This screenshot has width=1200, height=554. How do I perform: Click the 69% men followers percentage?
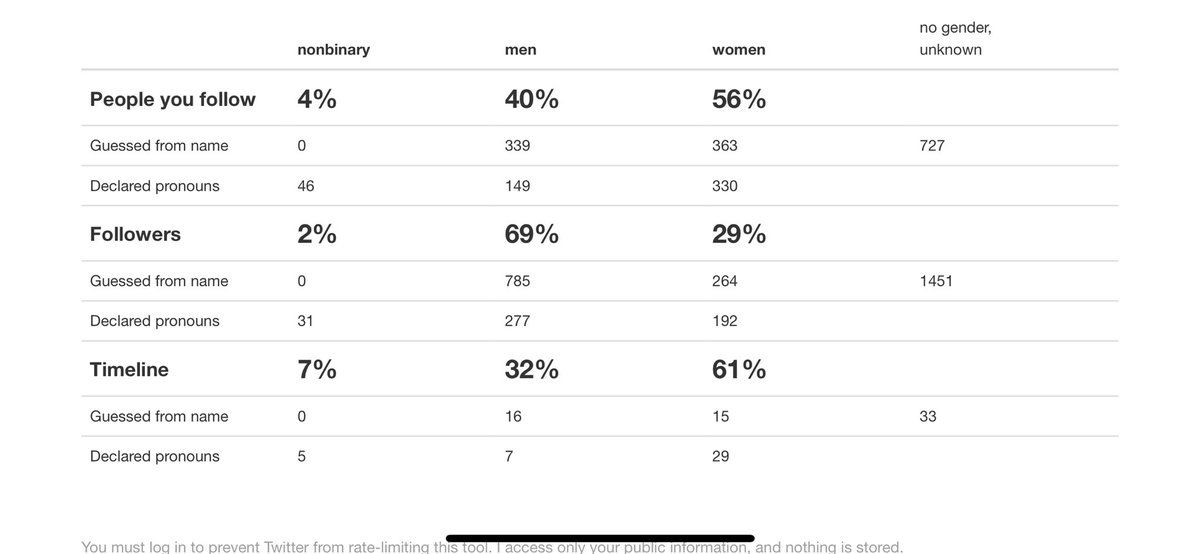click(532, 234)
